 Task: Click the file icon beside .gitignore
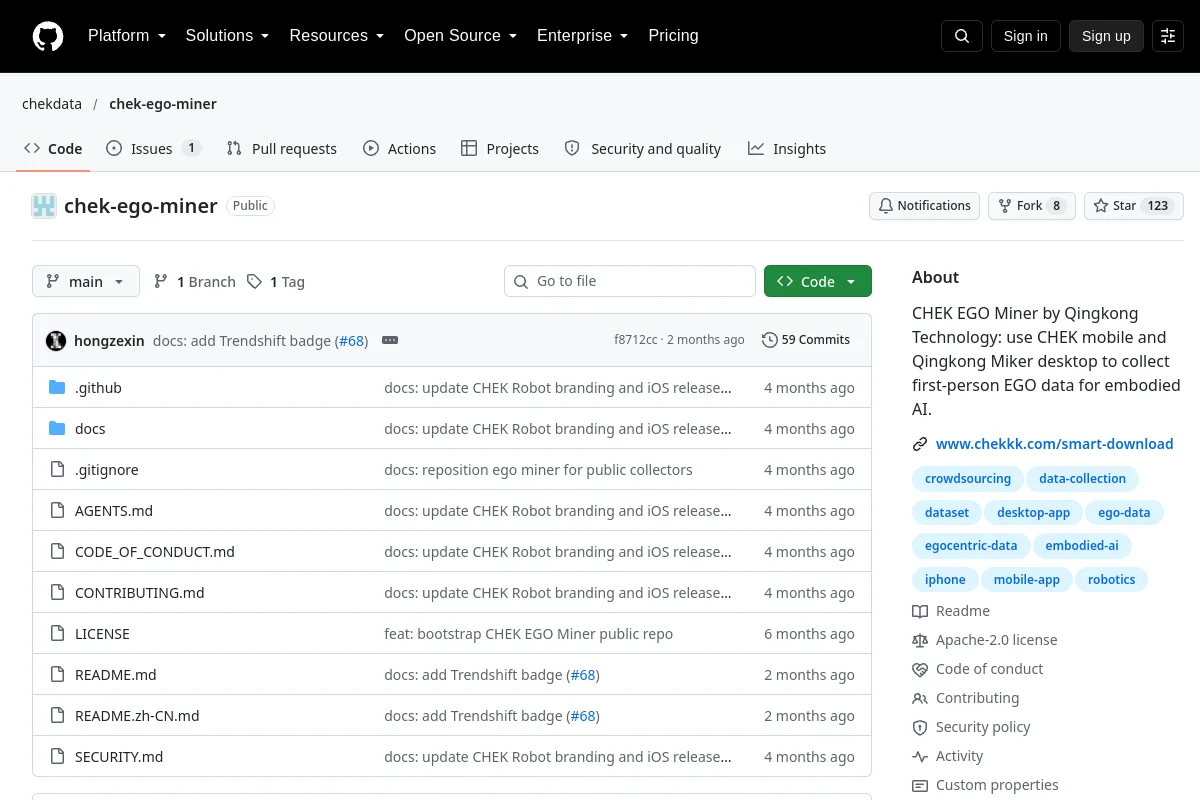pyautogui.click(x=57, y=470)
